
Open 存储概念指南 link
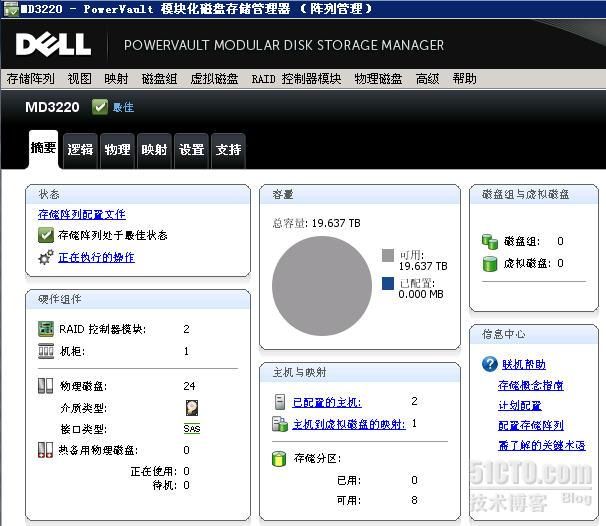(531, 385)
